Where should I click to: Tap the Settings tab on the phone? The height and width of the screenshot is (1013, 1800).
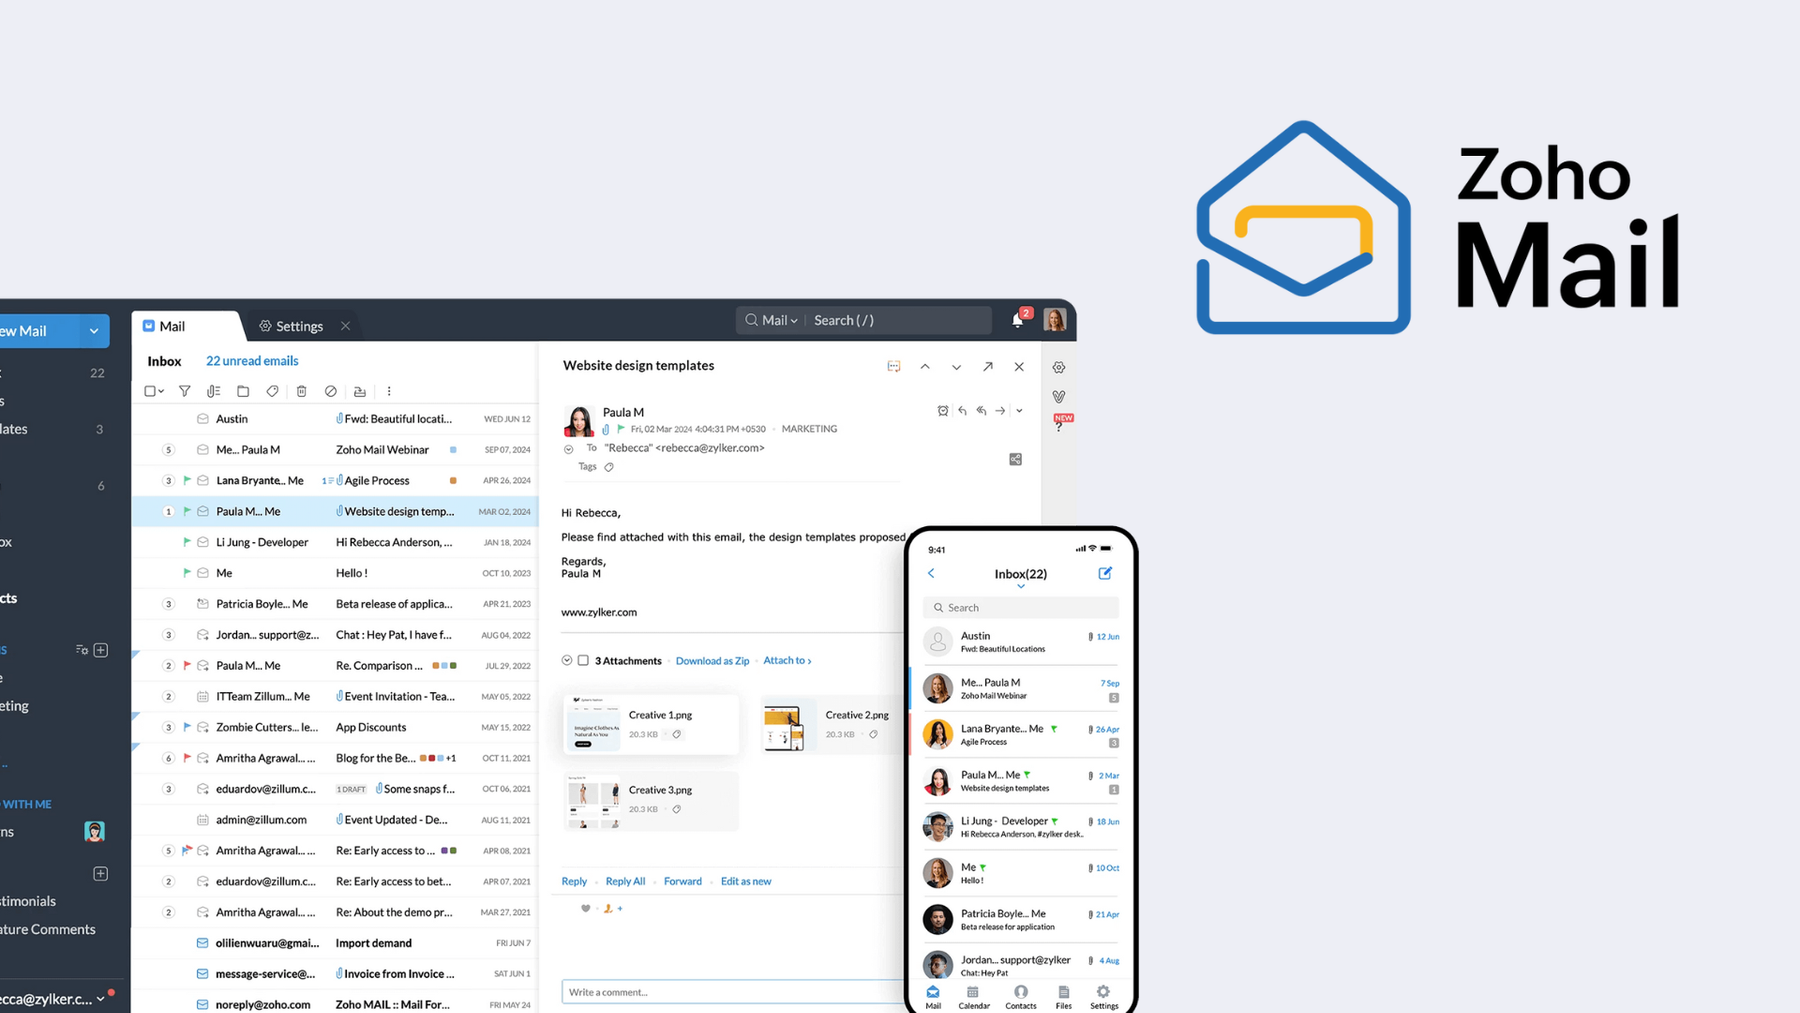[x=1104, y=997]
